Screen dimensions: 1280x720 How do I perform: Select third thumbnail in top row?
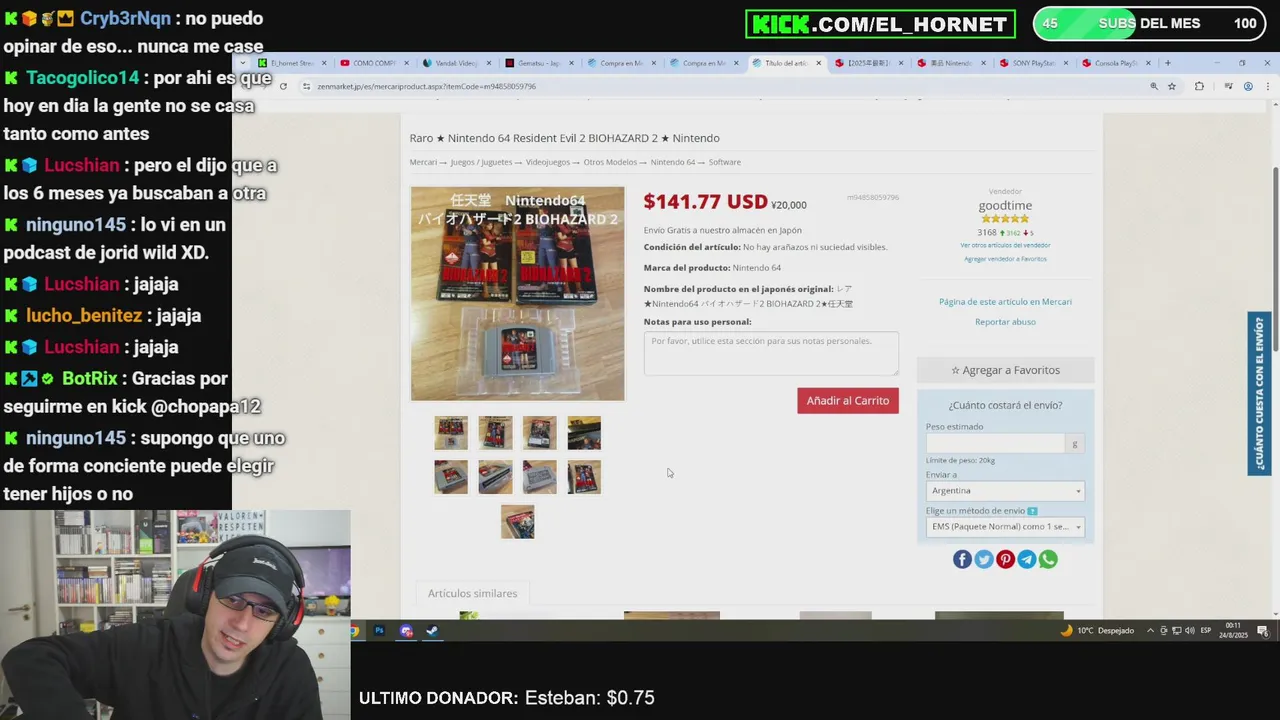[539, 433]
